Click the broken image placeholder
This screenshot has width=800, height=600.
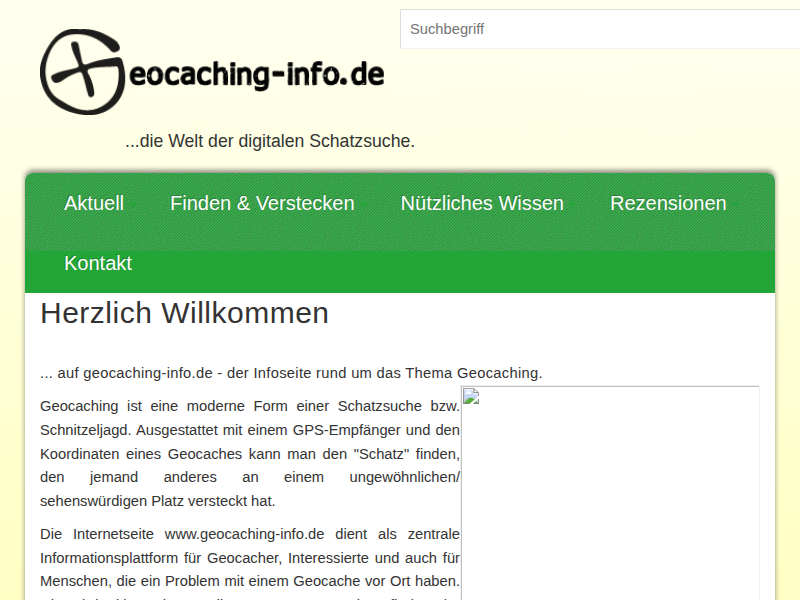[x=610, y=493]
